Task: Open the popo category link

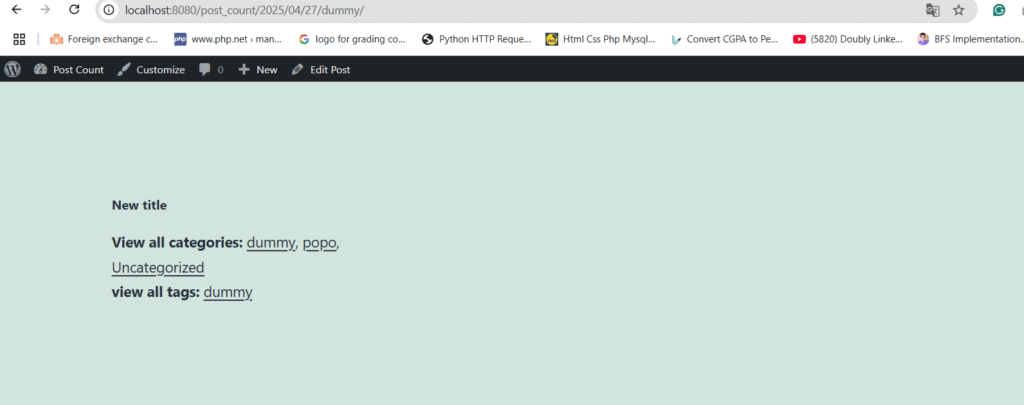Action: tap(319, 243)
